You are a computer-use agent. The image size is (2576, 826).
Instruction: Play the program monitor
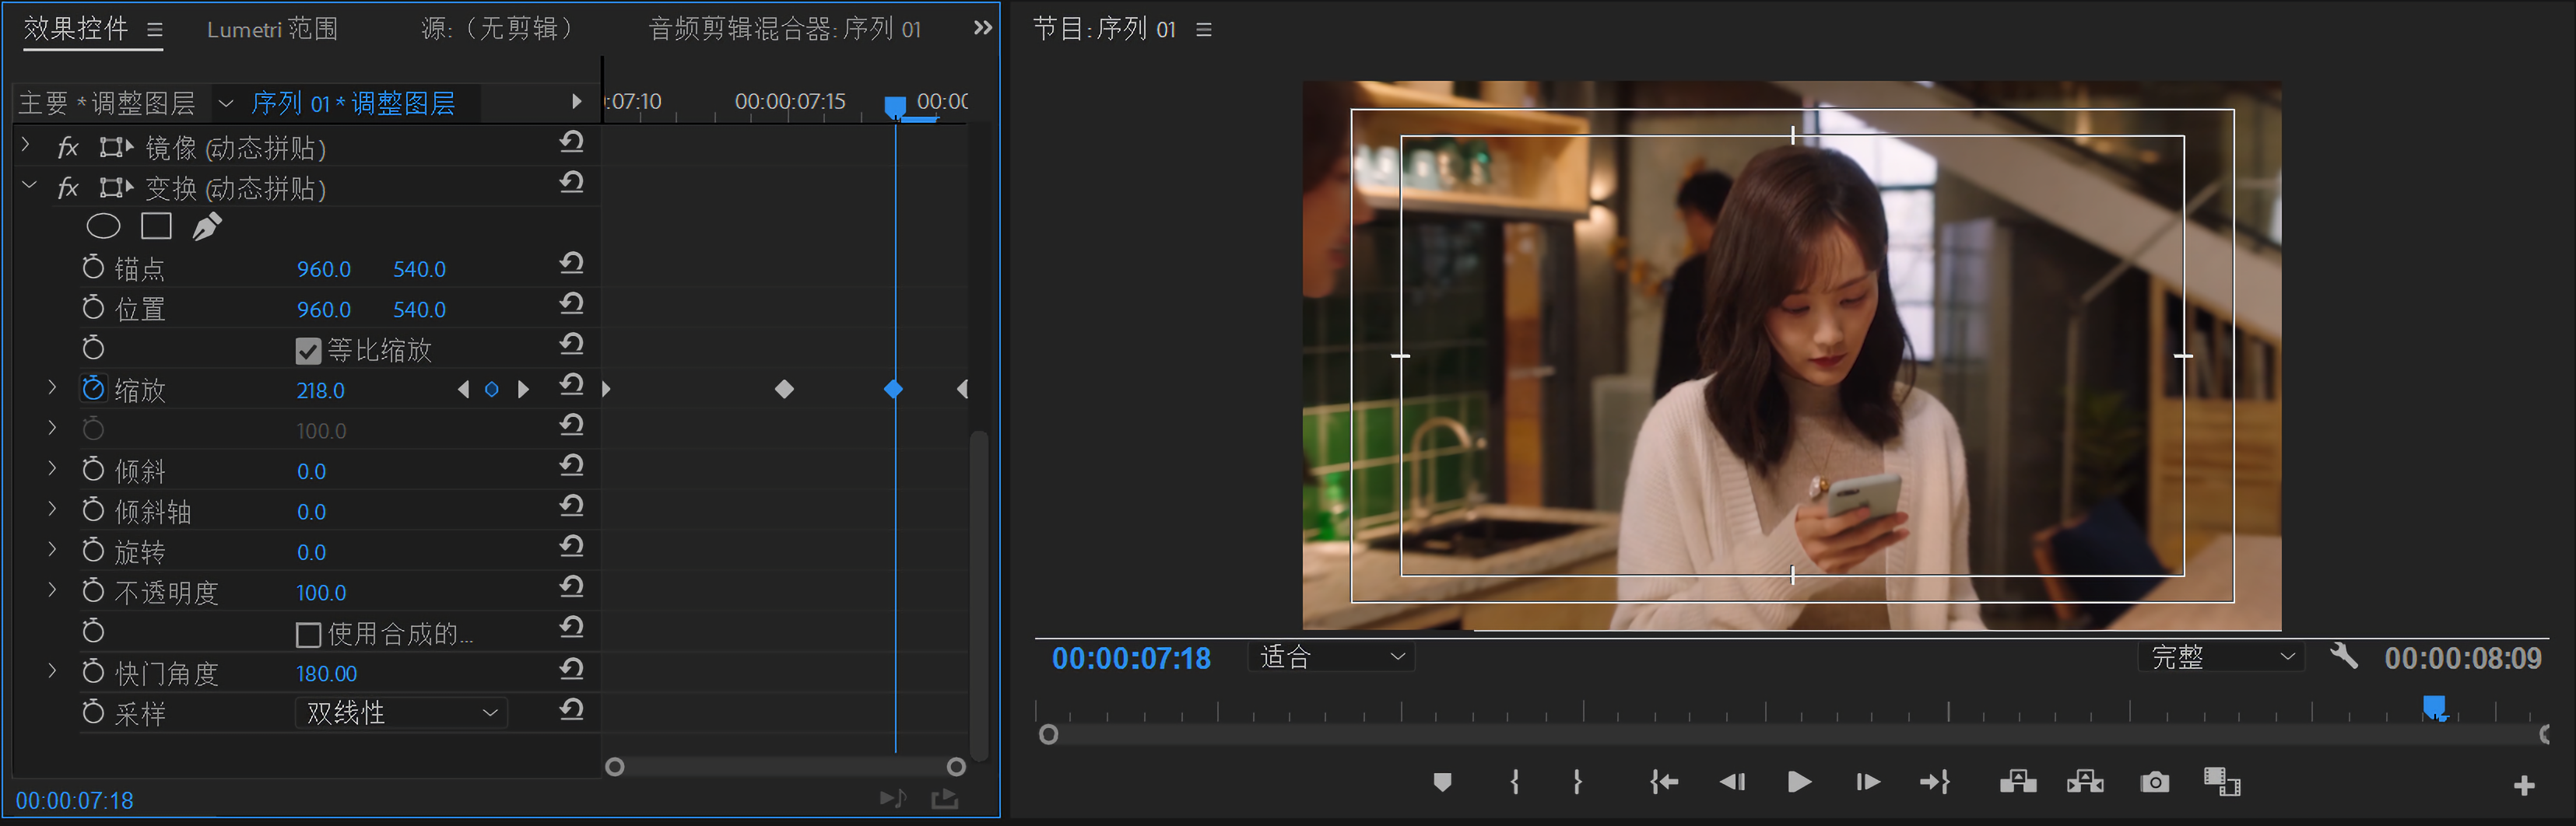coord(1799,782)
